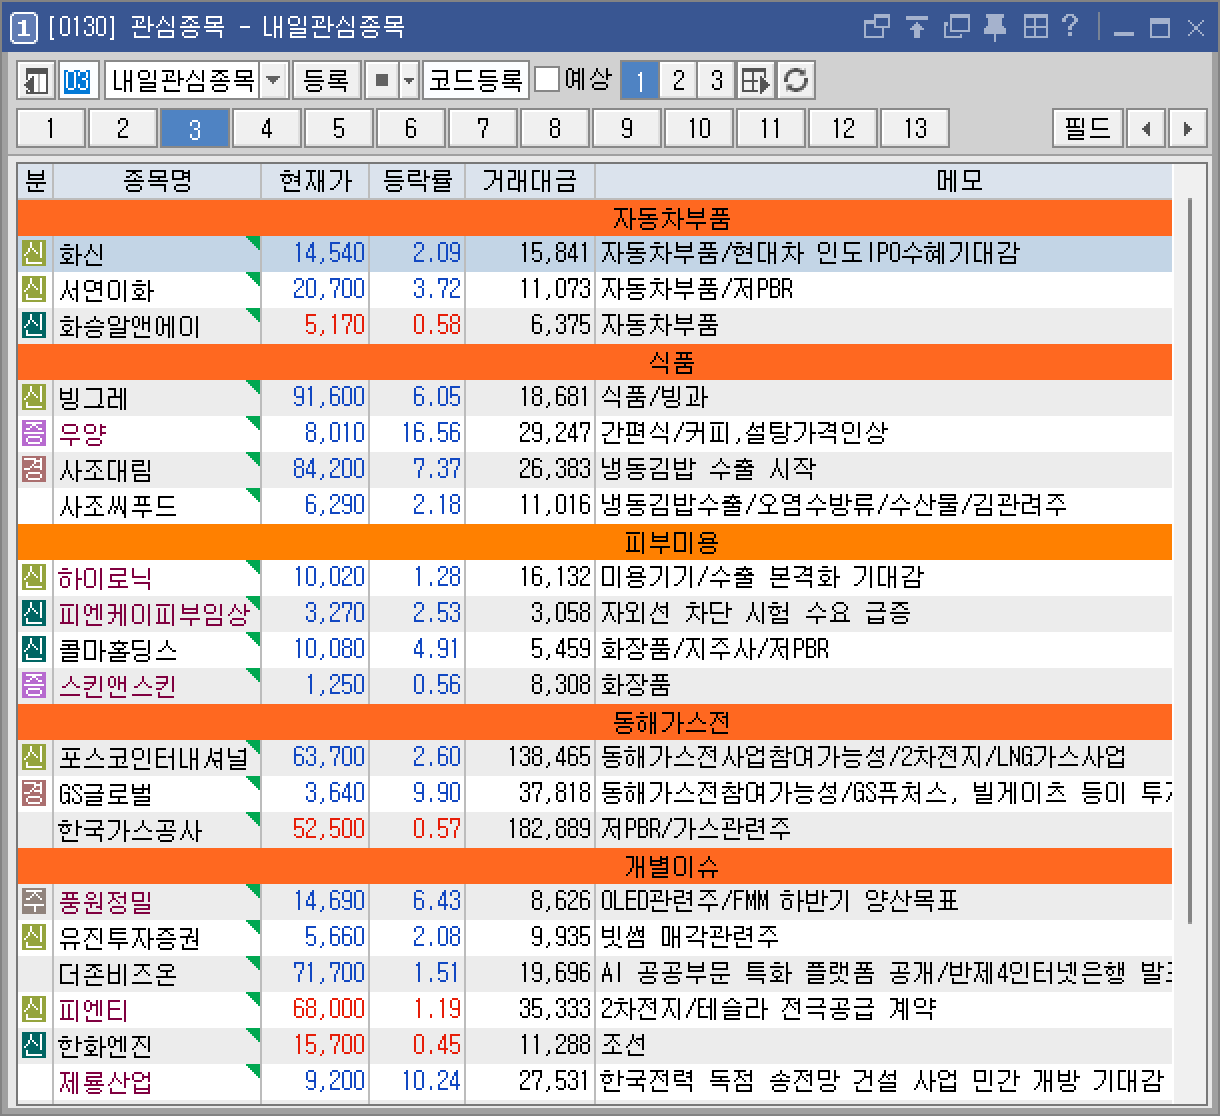Click the 경 badge next to GS글로벌
The image size is (1220, 1116).
[34, 794]
